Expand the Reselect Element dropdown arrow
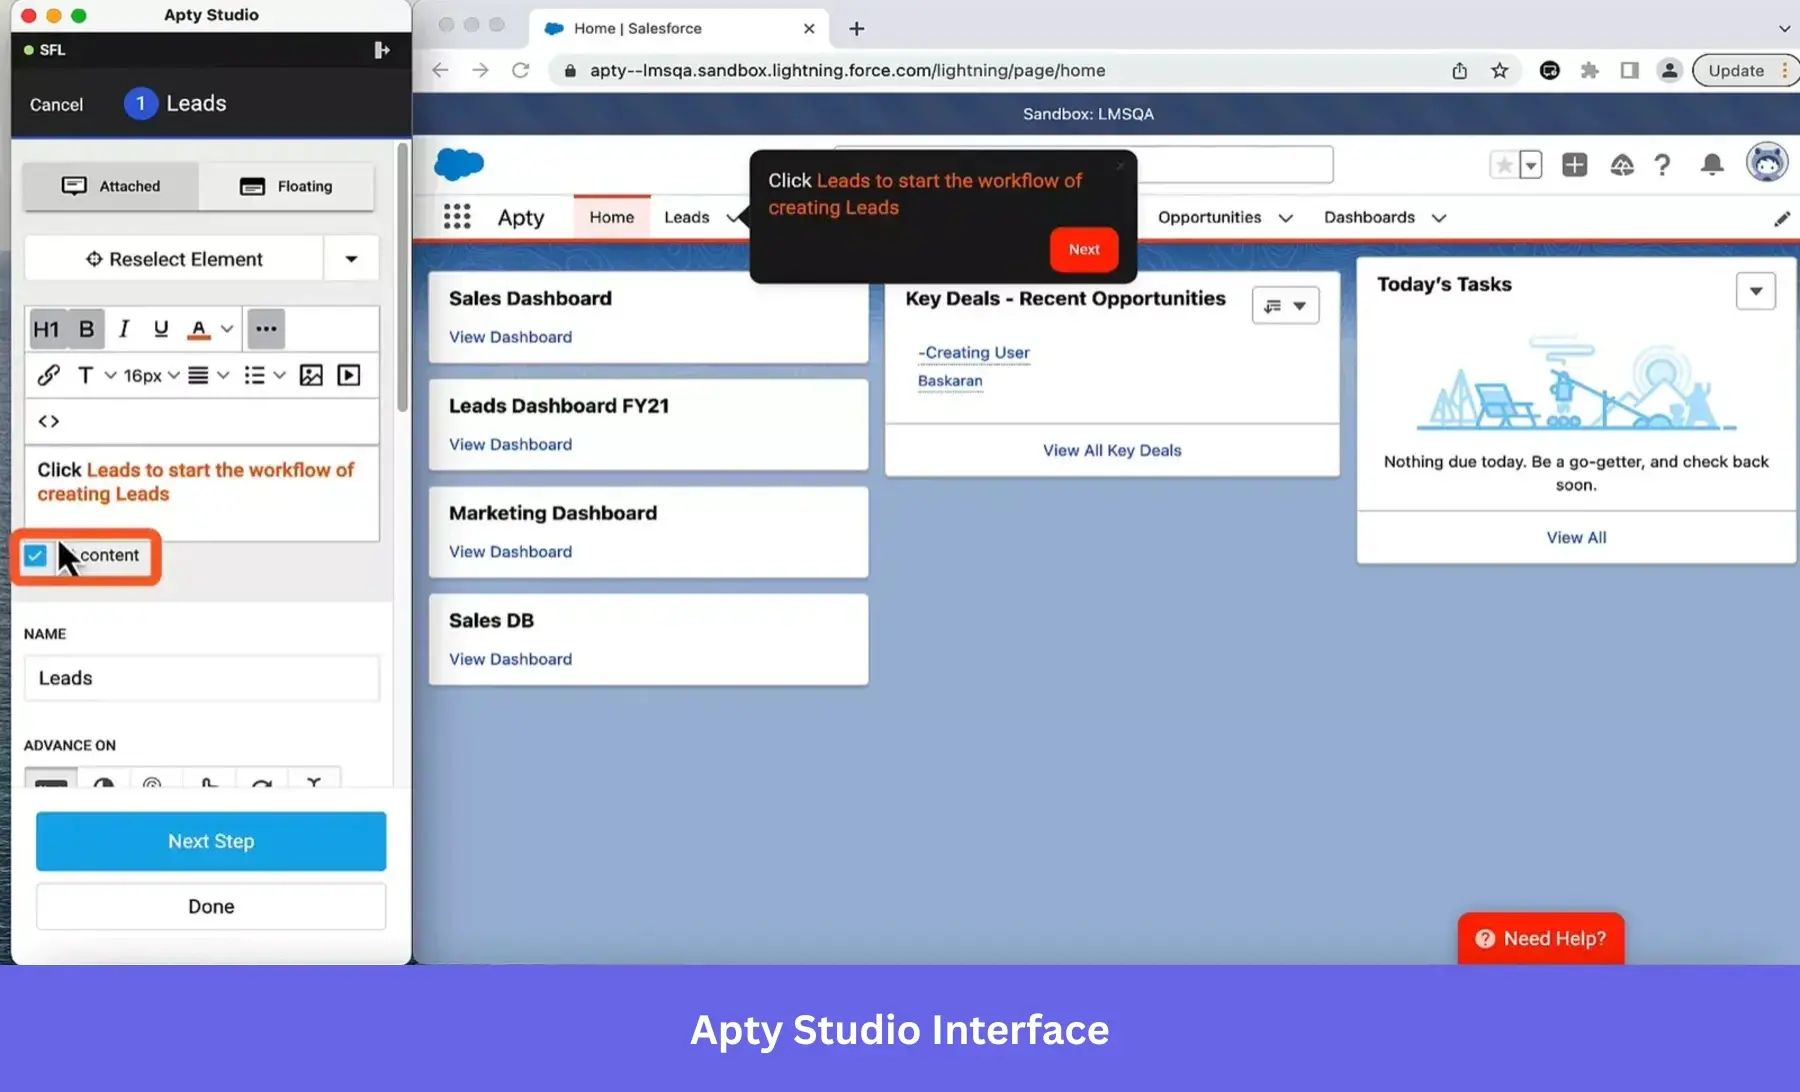Image resolution: width=1800 pixels, height=1092 pixels. pyautogui.click(x=351, y=258)
